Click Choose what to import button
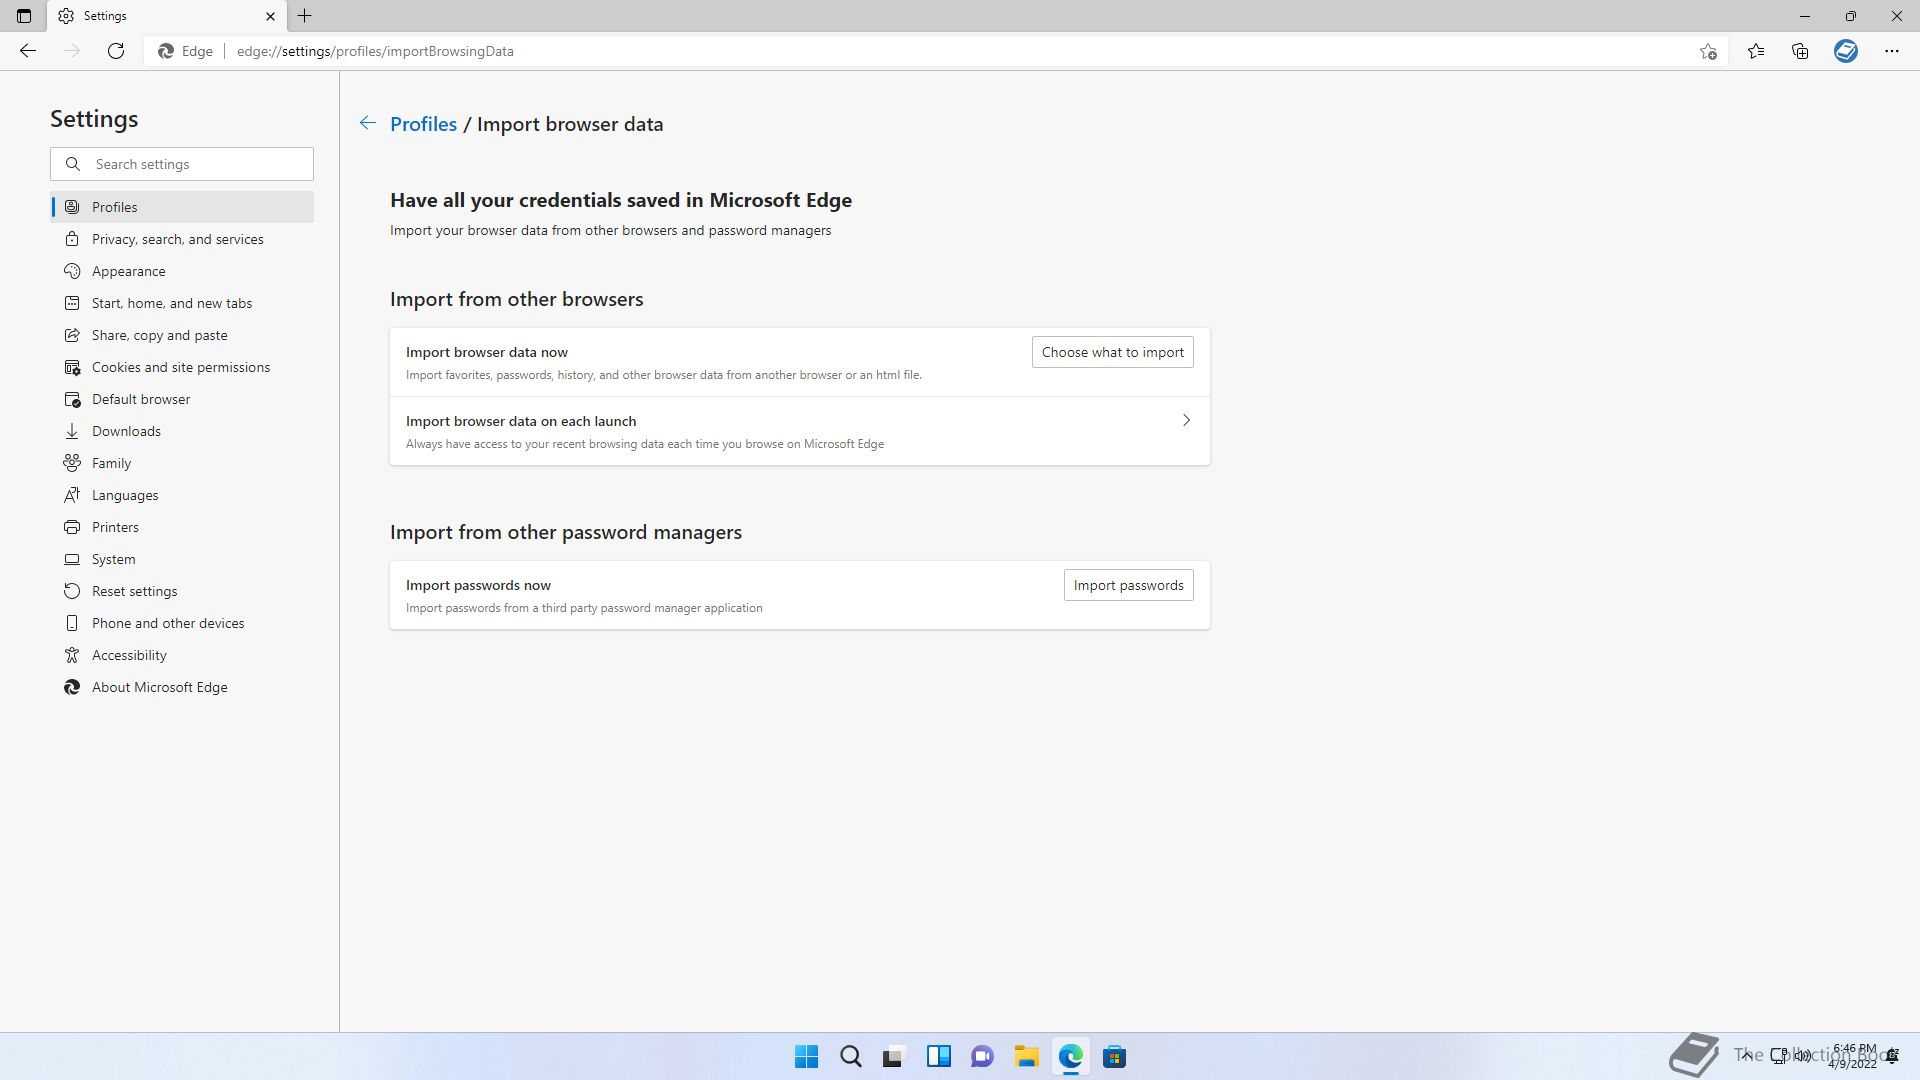The height and width of the screenshot is (1080, 1920). pyautogui.click(x=1112, y=352)
